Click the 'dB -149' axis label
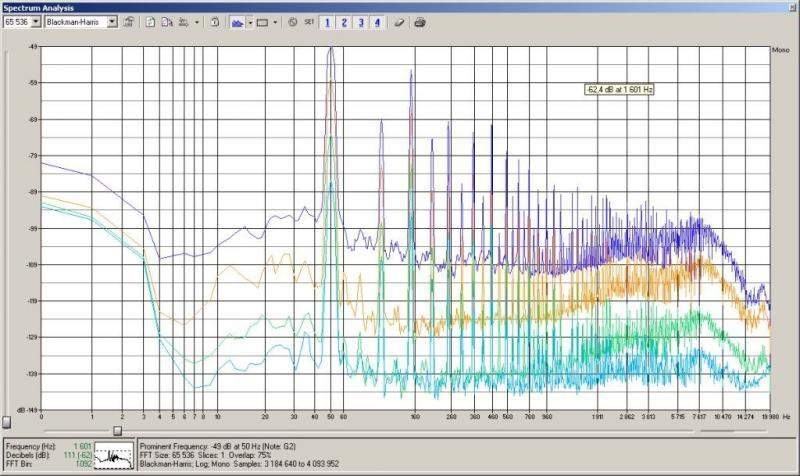Screen dimensions: 800x476 click(27, 410)
